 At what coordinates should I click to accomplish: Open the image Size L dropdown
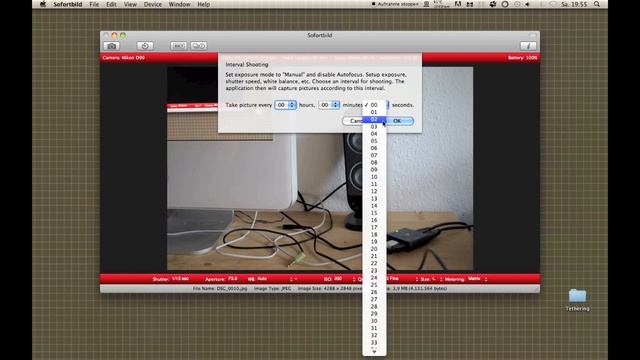point(431,279)
